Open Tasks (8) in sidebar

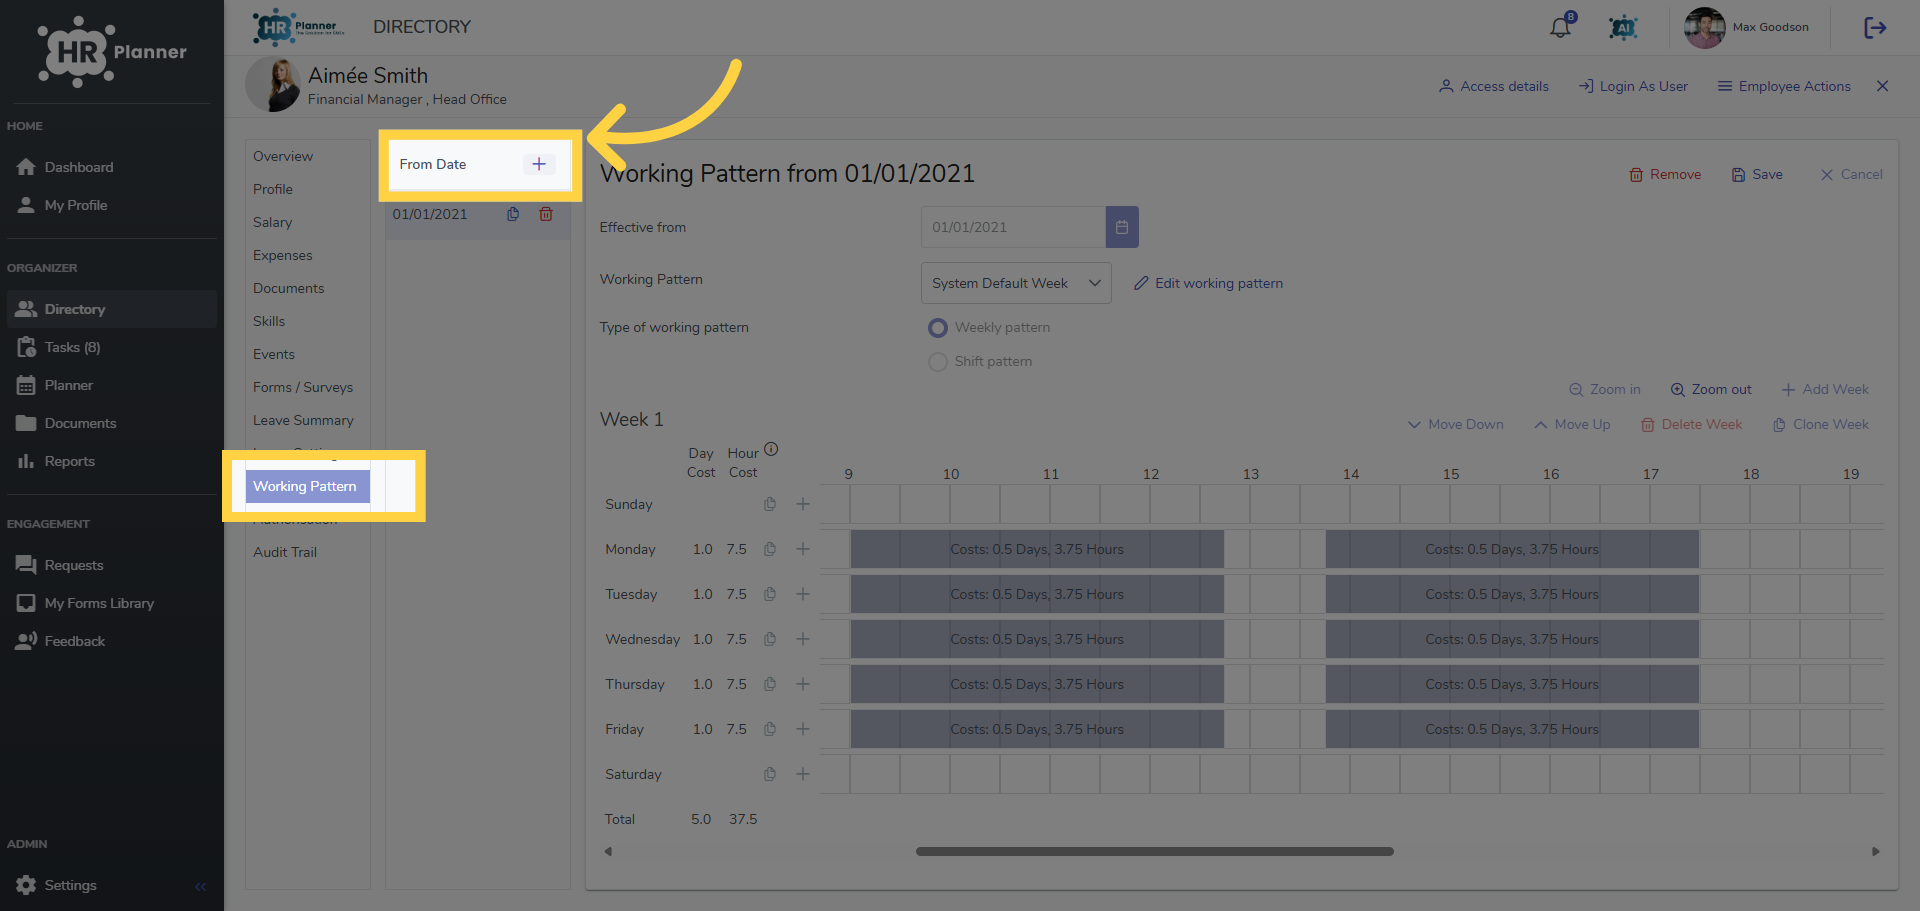point(72,347)
